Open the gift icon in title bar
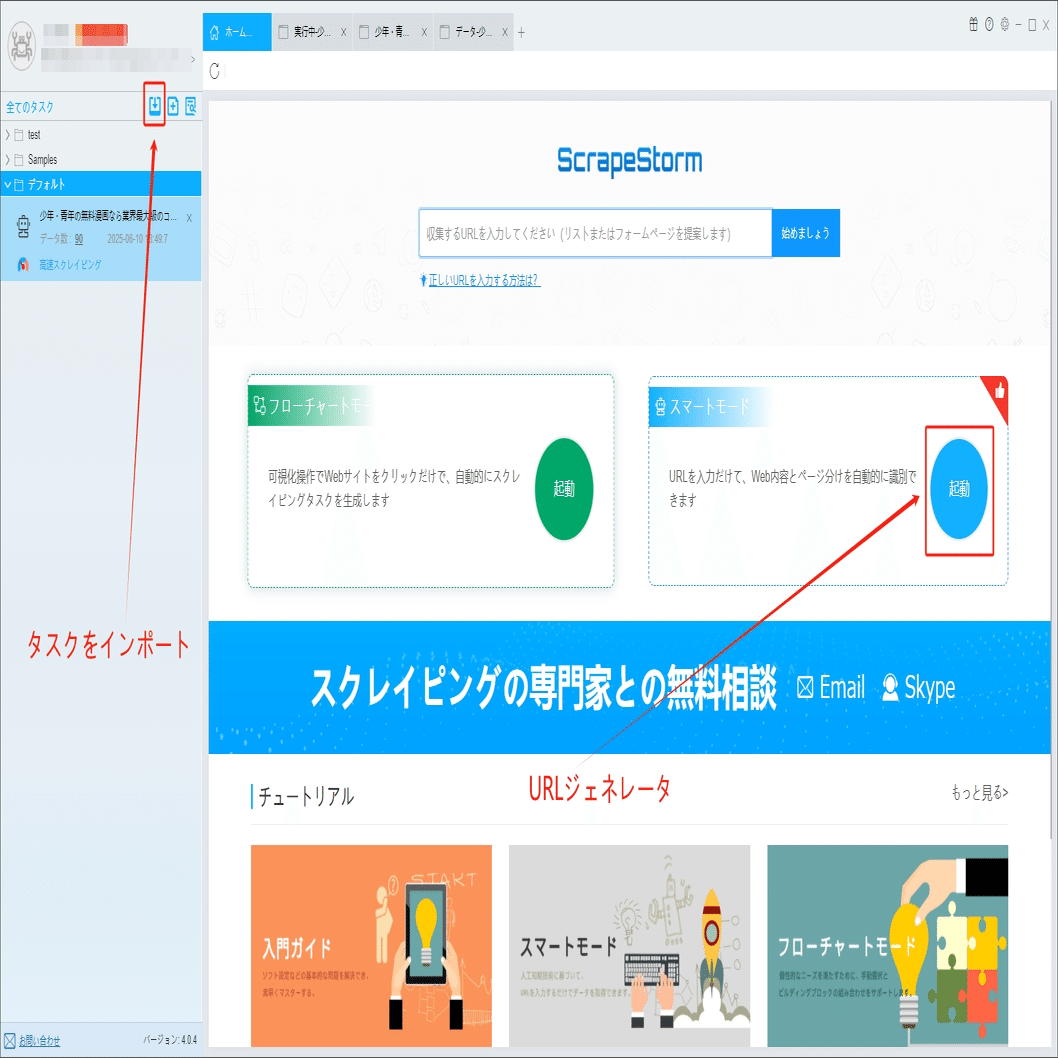1058x1058 pixels. pos(973,24)
